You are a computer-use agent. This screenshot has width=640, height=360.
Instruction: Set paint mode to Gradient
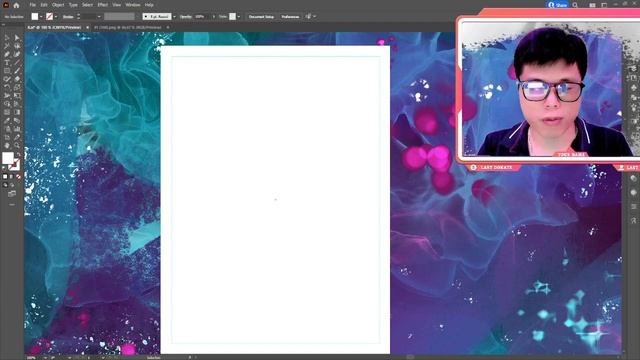click(x=11, y=176)
